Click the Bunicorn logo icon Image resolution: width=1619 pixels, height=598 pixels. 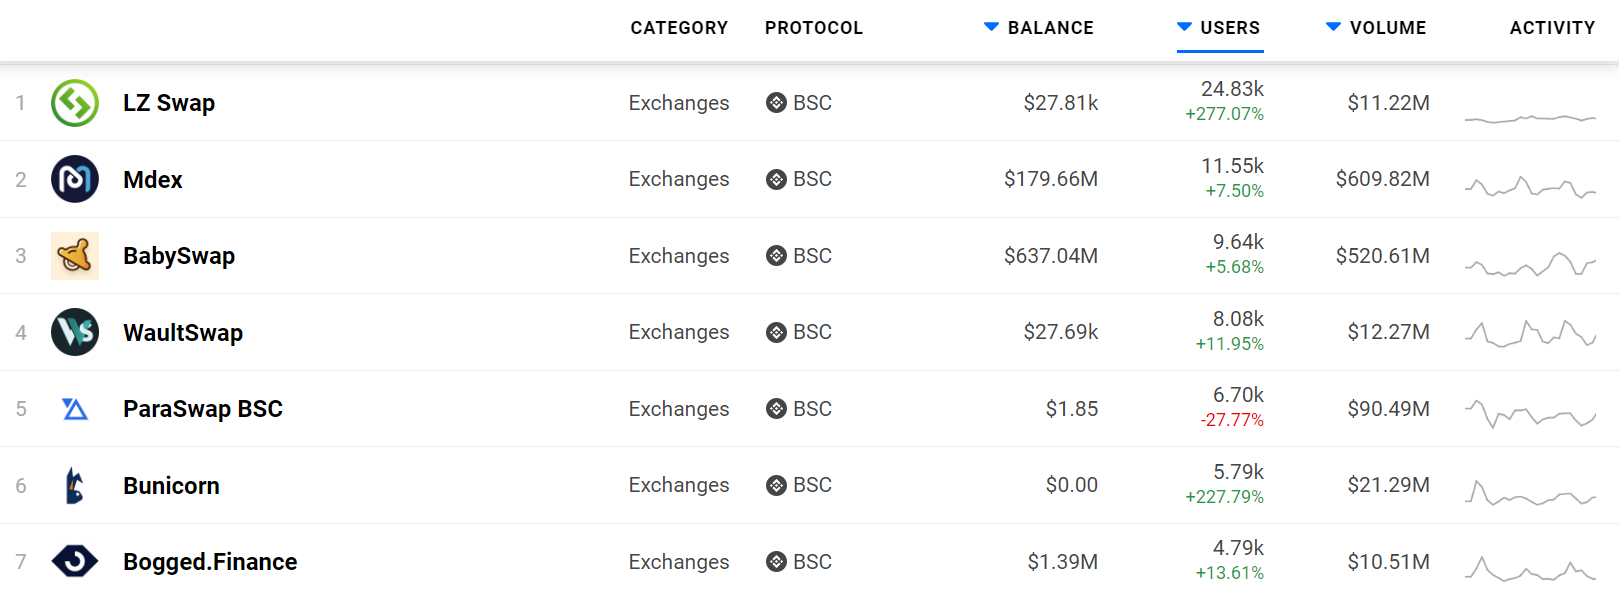click(x=75, y=486)
